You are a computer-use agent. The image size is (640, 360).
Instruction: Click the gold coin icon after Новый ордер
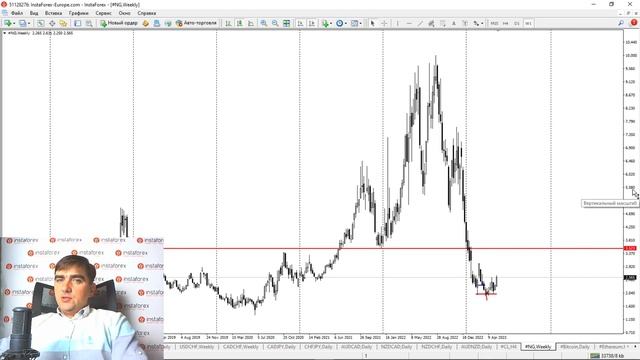[146, 23]
